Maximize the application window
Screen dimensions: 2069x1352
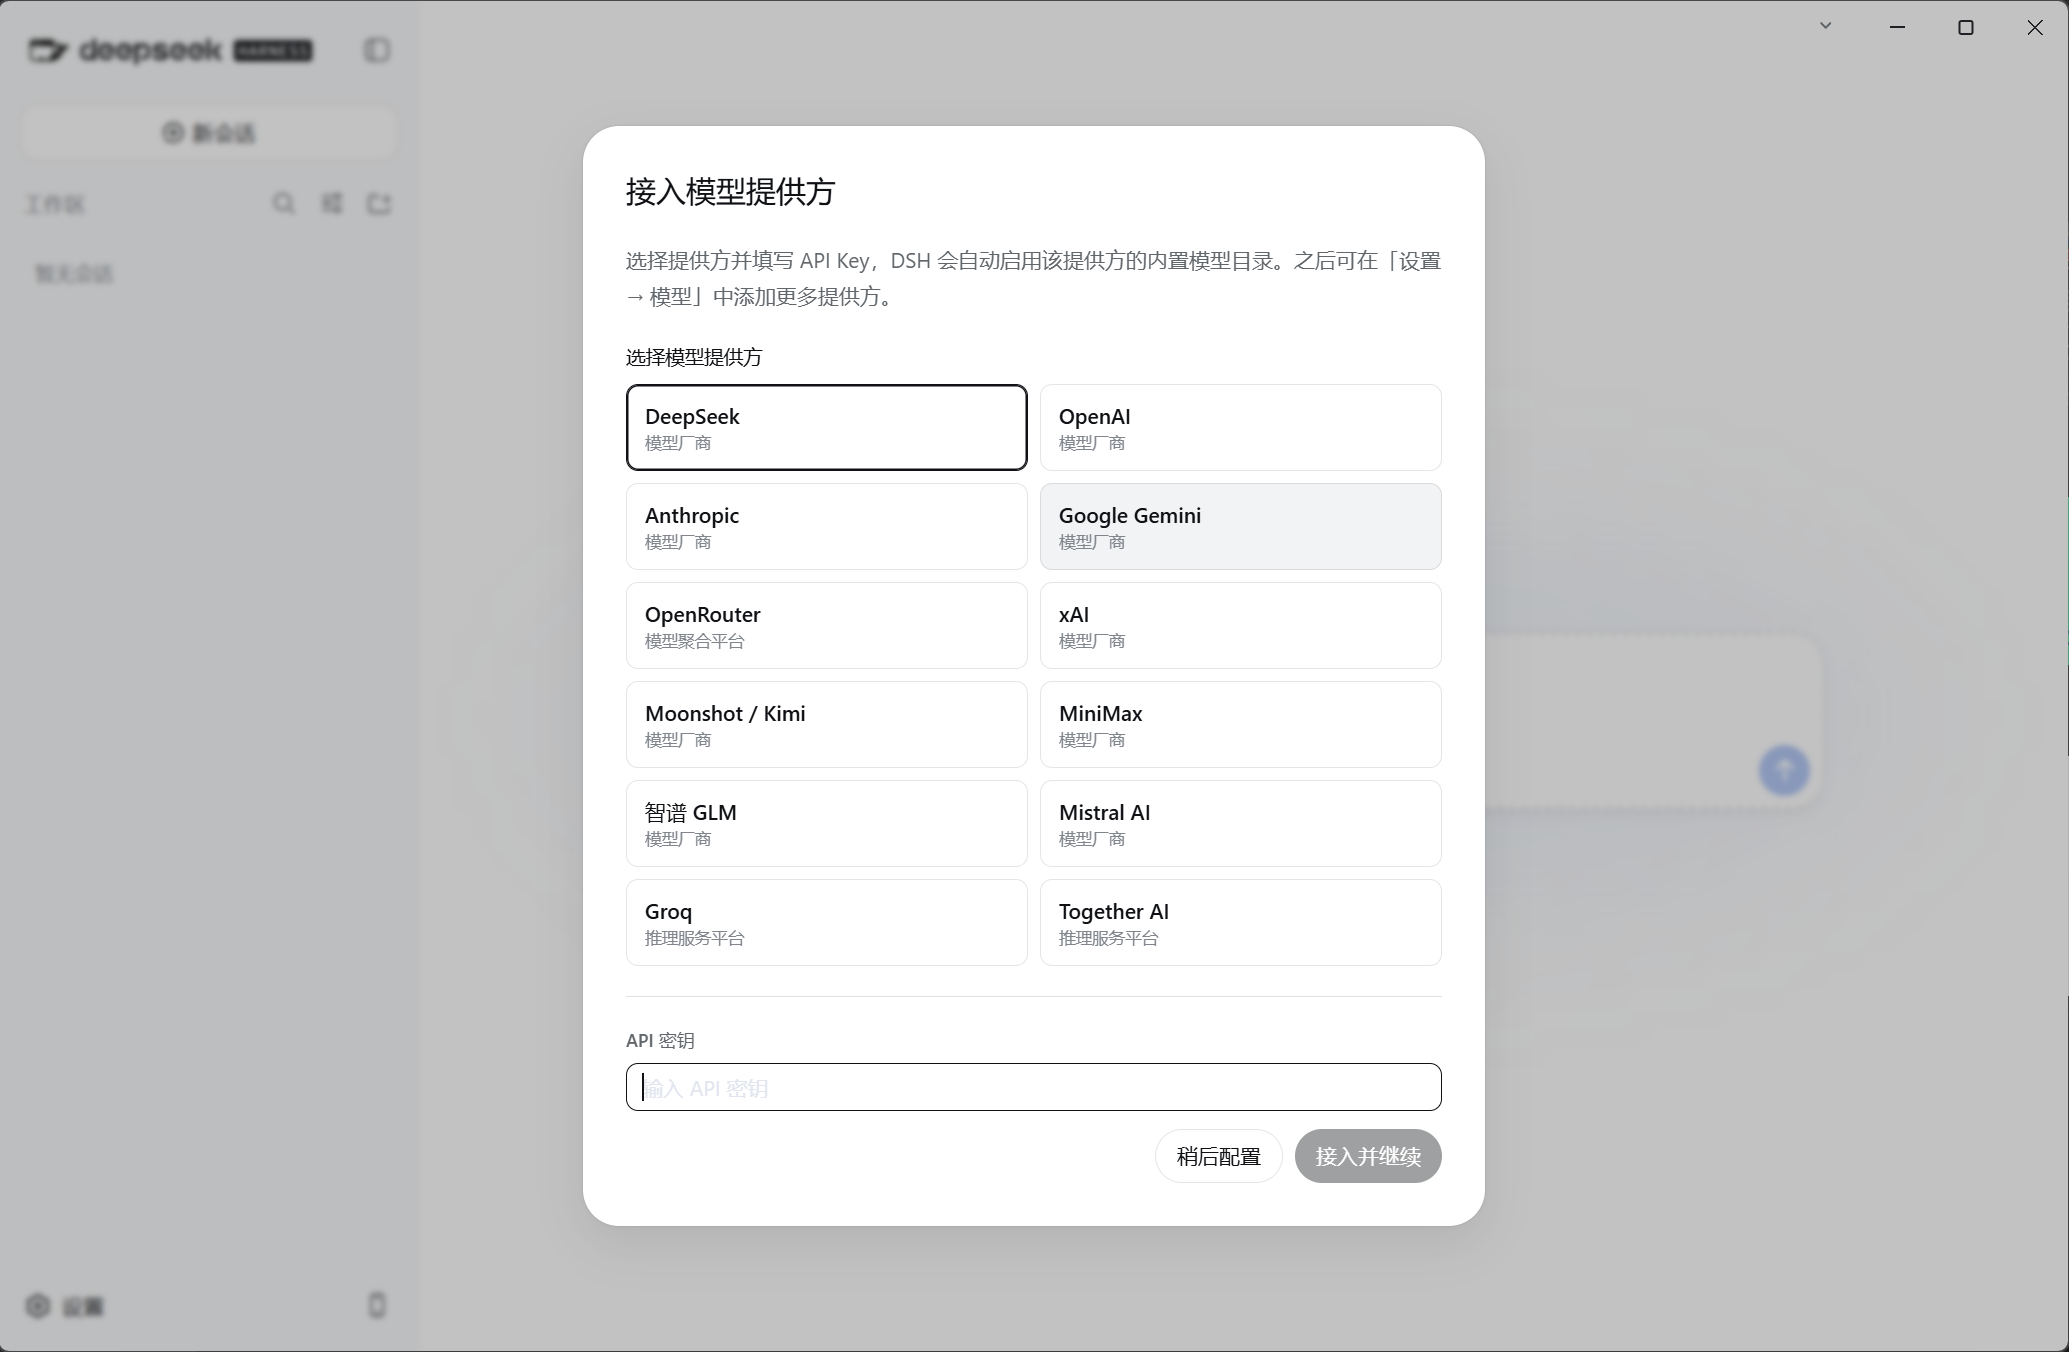(1966, 27)
